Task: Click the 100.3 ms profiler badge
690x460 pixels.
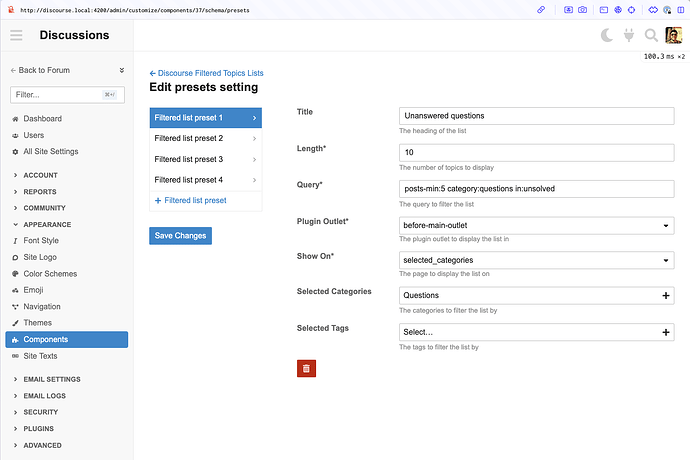Action: click(664, 56)
